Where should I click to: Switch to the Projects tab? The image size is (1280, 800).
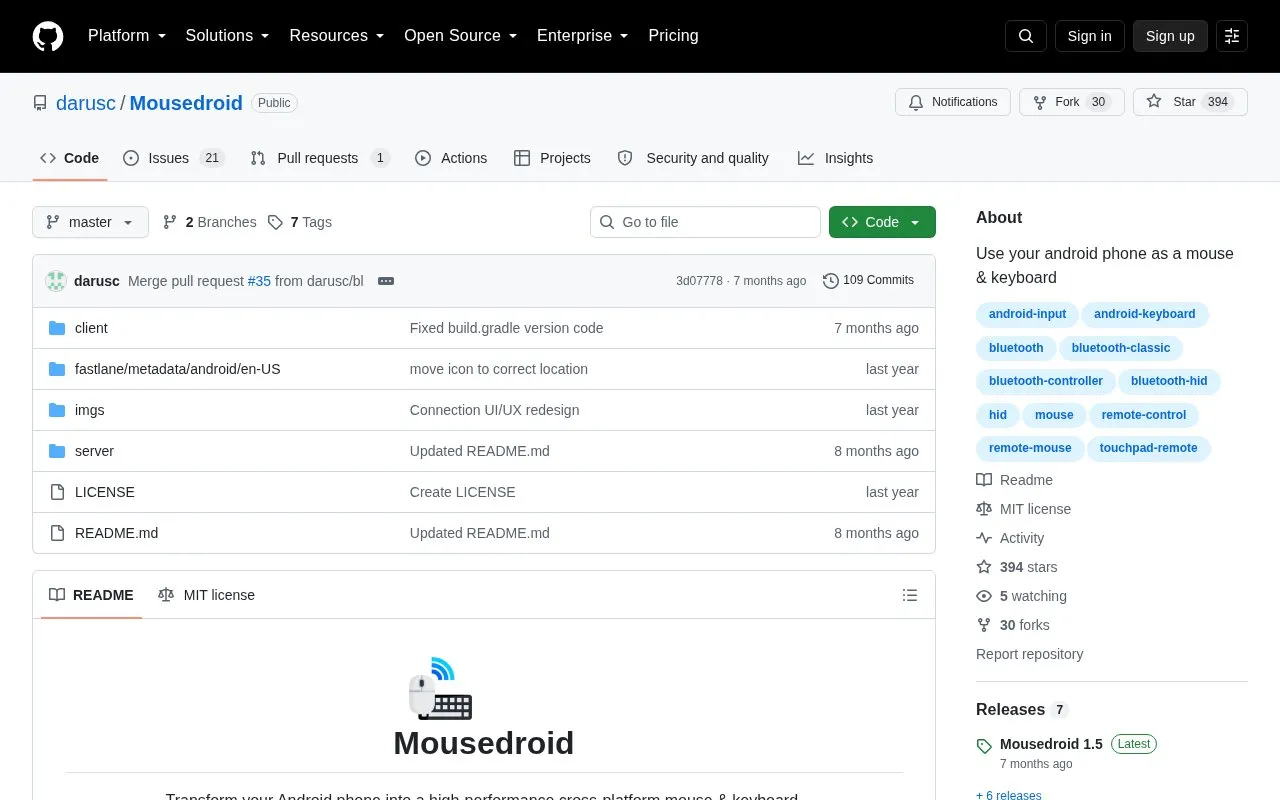[552, 158]
